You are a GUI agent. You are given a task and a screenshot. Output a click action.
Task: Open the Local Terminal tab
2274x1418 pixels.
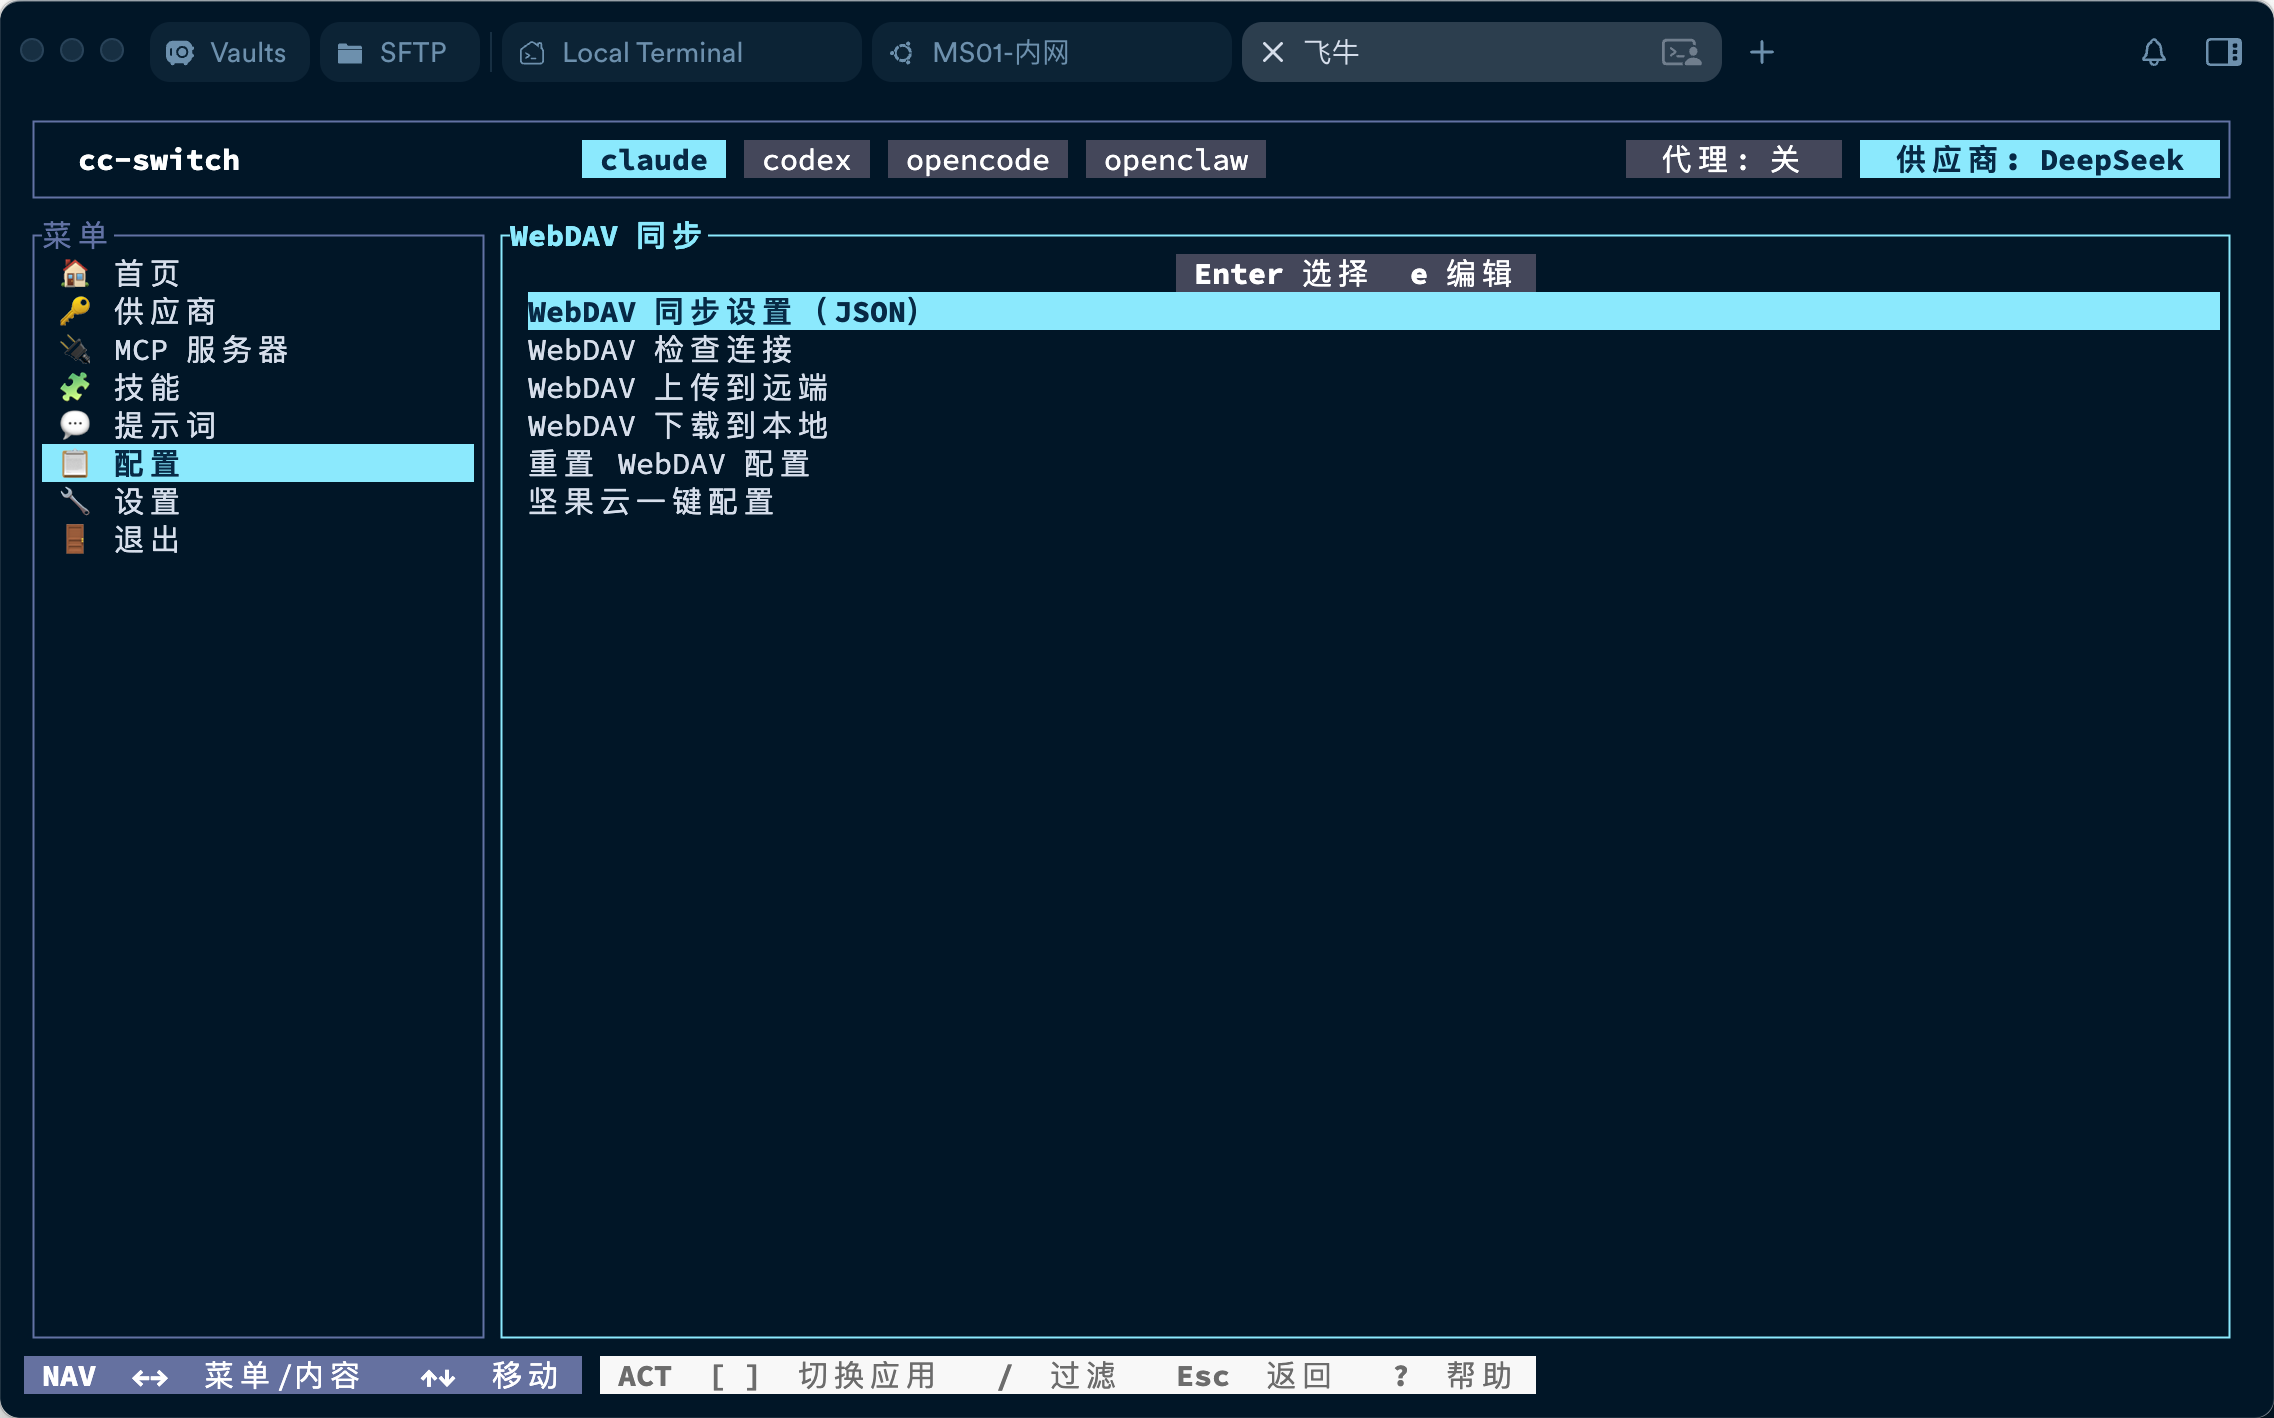tap(681, 52)
